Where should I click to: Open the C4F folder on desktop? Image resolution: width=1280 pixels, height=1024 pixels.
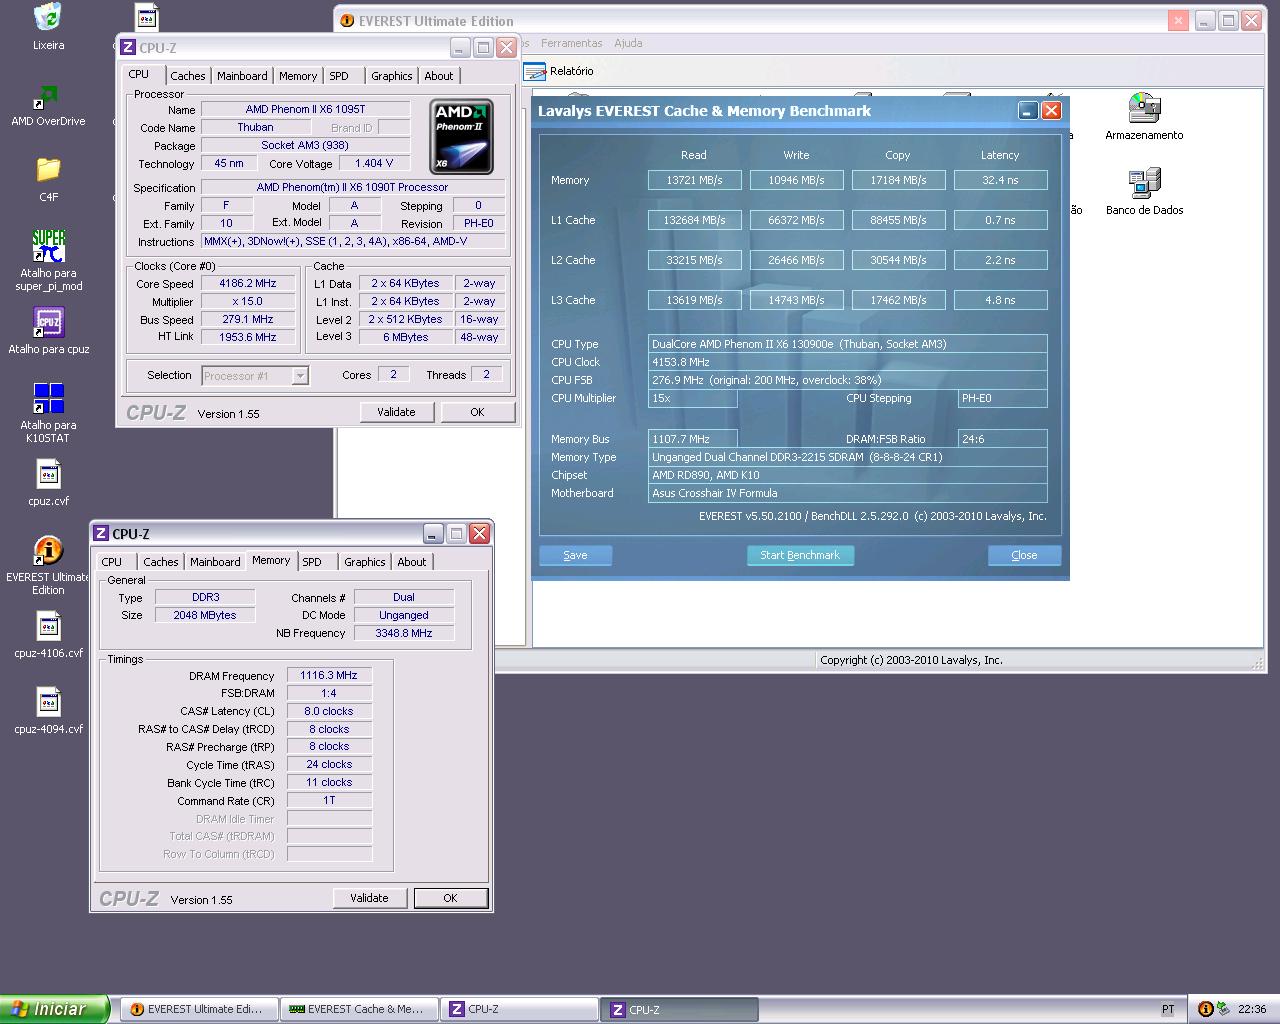[x=48, y=170]
